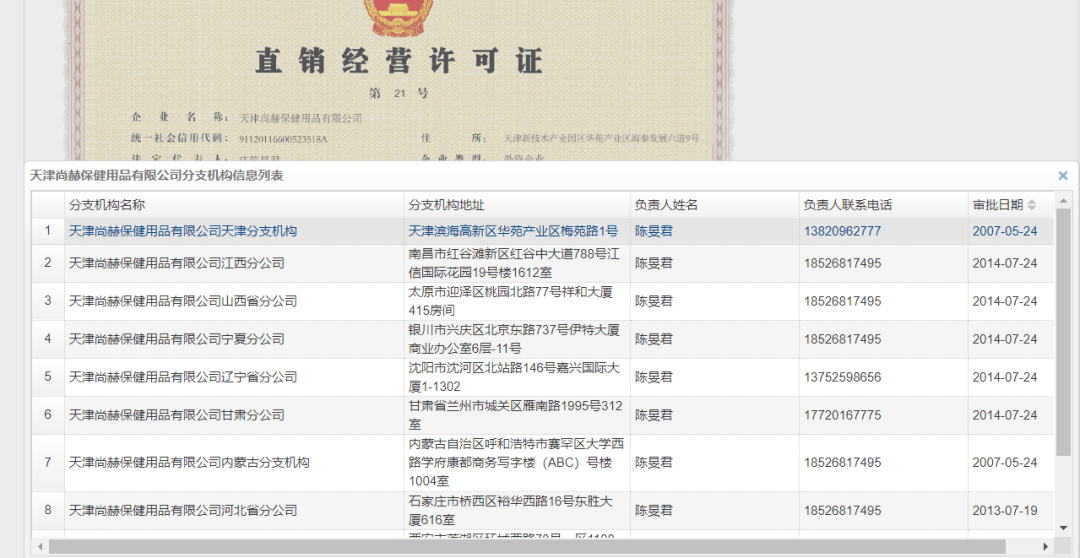The image size is (1080, 558).
Task: Select 天津尚赫保健用品有限公司辽宁省分公司 row
Action: point(543,377)
